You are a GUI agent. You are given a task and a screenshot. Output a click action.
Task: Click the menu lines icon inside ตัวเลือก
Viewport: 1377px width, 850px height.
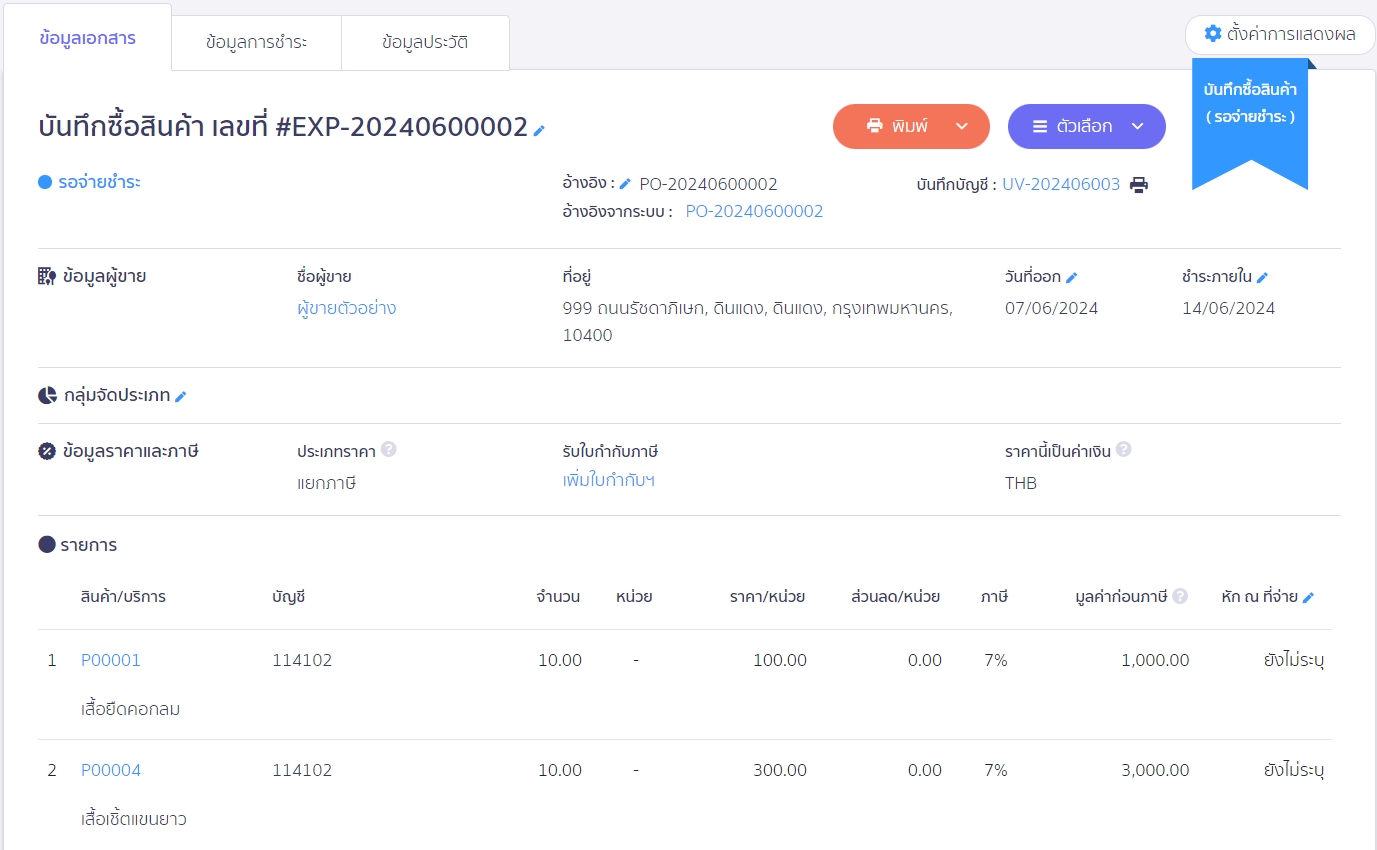coord(1040,127)
